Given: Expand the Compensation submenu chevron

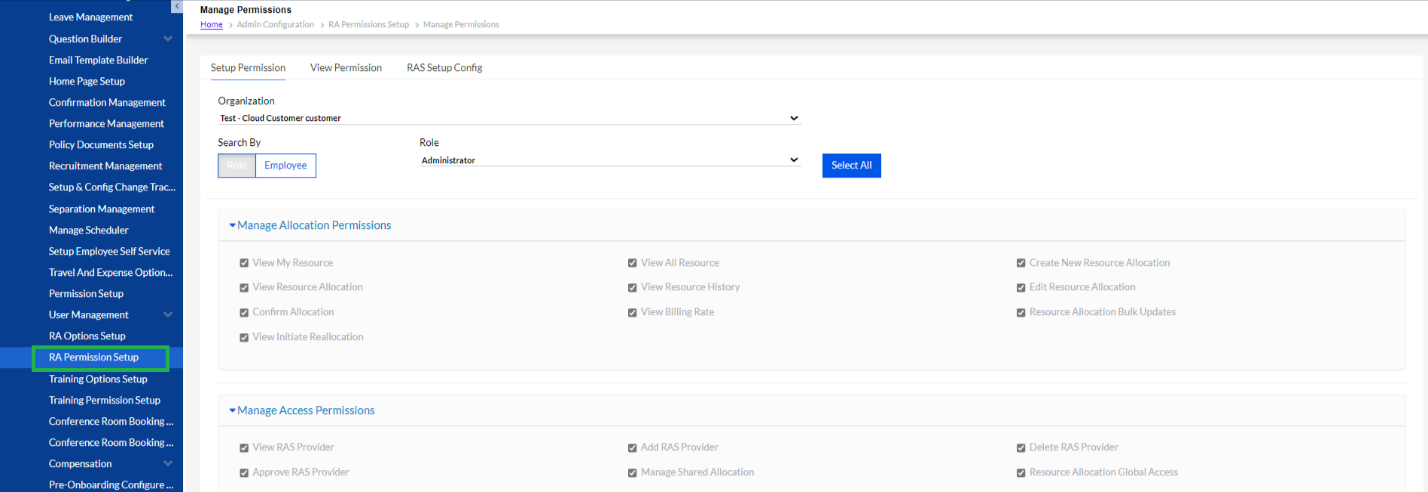Looking at the screenshot, I should (x=168, y=464).
